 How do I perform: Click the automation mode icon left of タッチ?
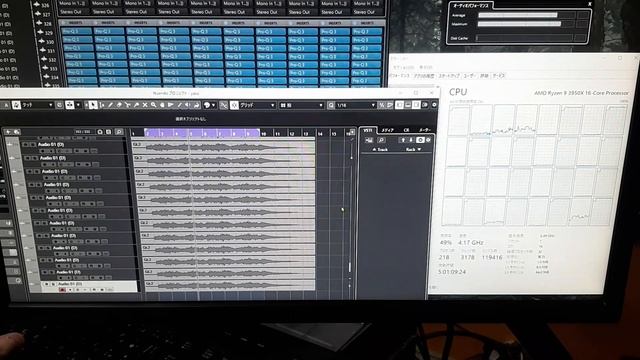coord(16,105)
